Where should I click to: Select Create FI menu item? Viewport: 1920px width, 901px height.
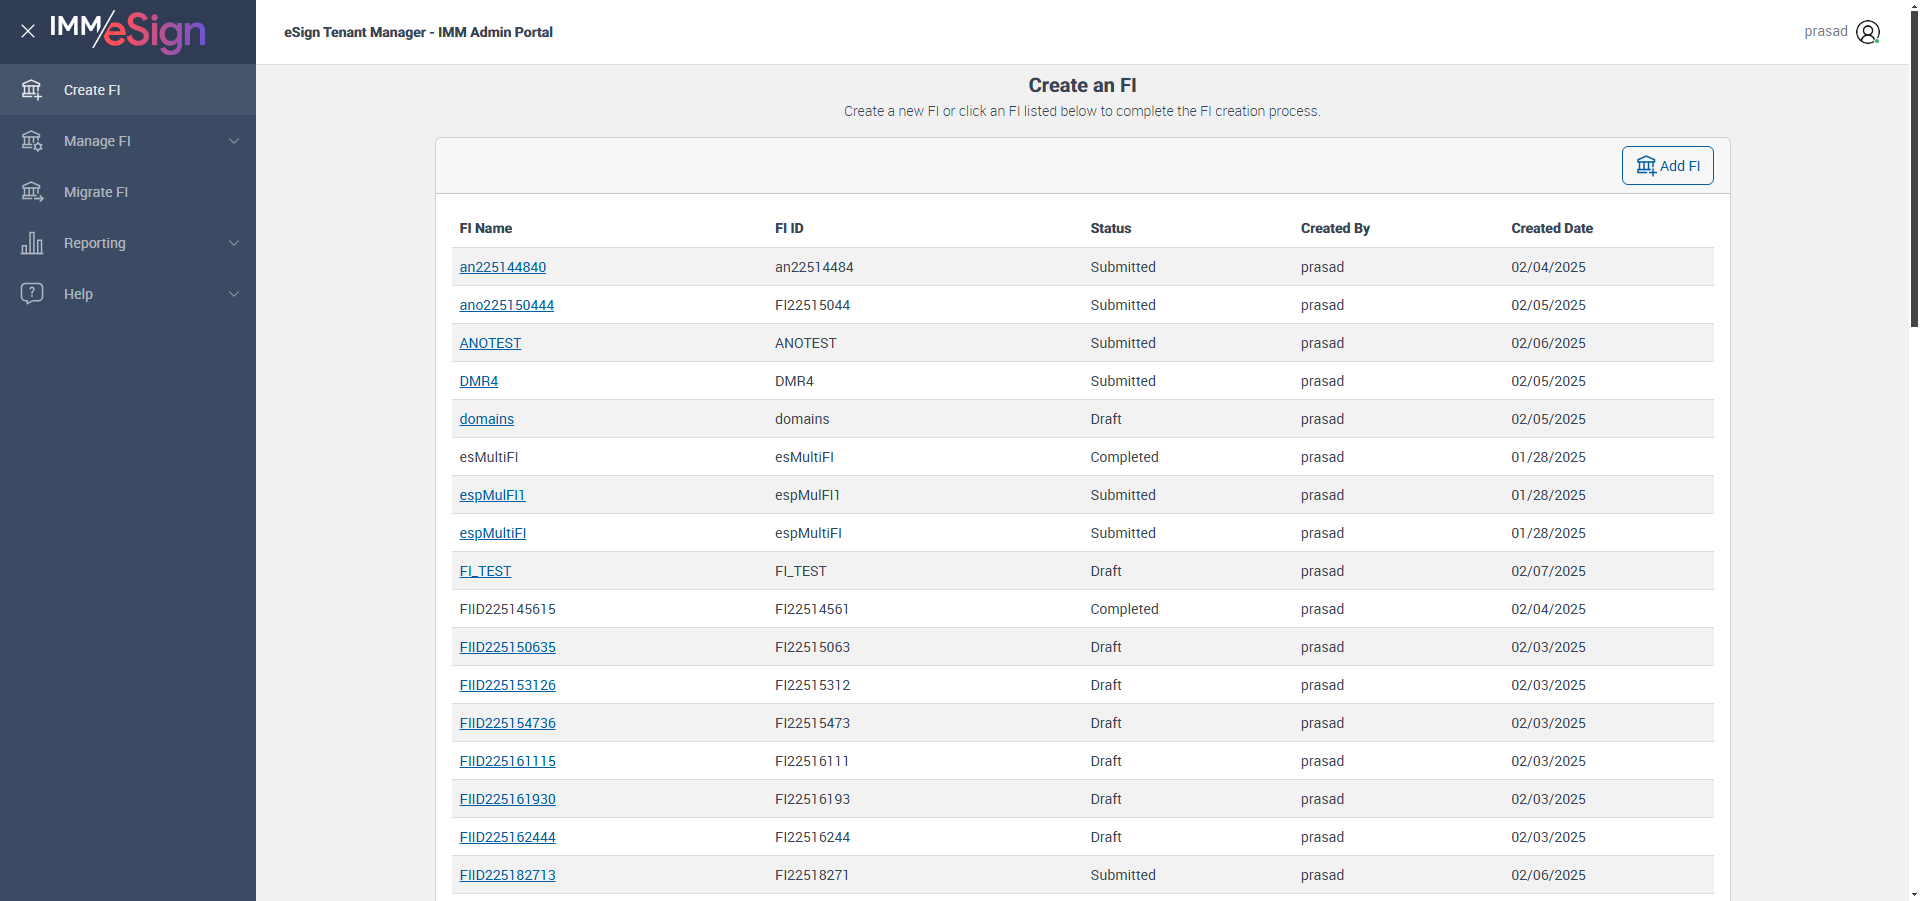click(x=92, y=90)
